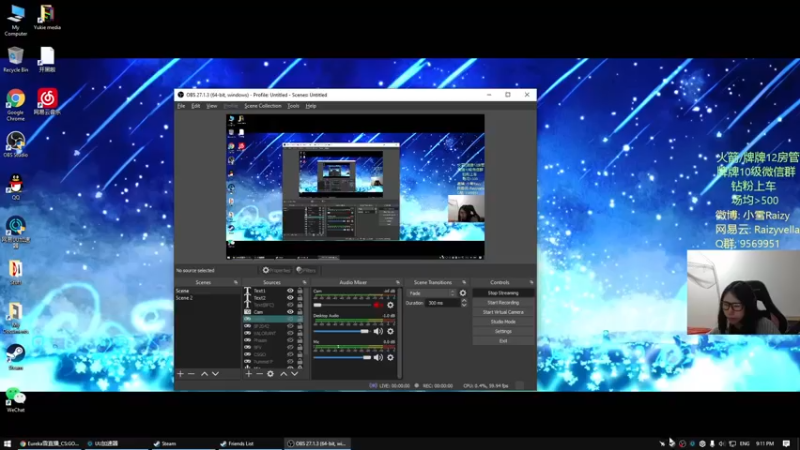Pop out the Sources dock
The width and height of the screenshot is (800, 450).
305,282
